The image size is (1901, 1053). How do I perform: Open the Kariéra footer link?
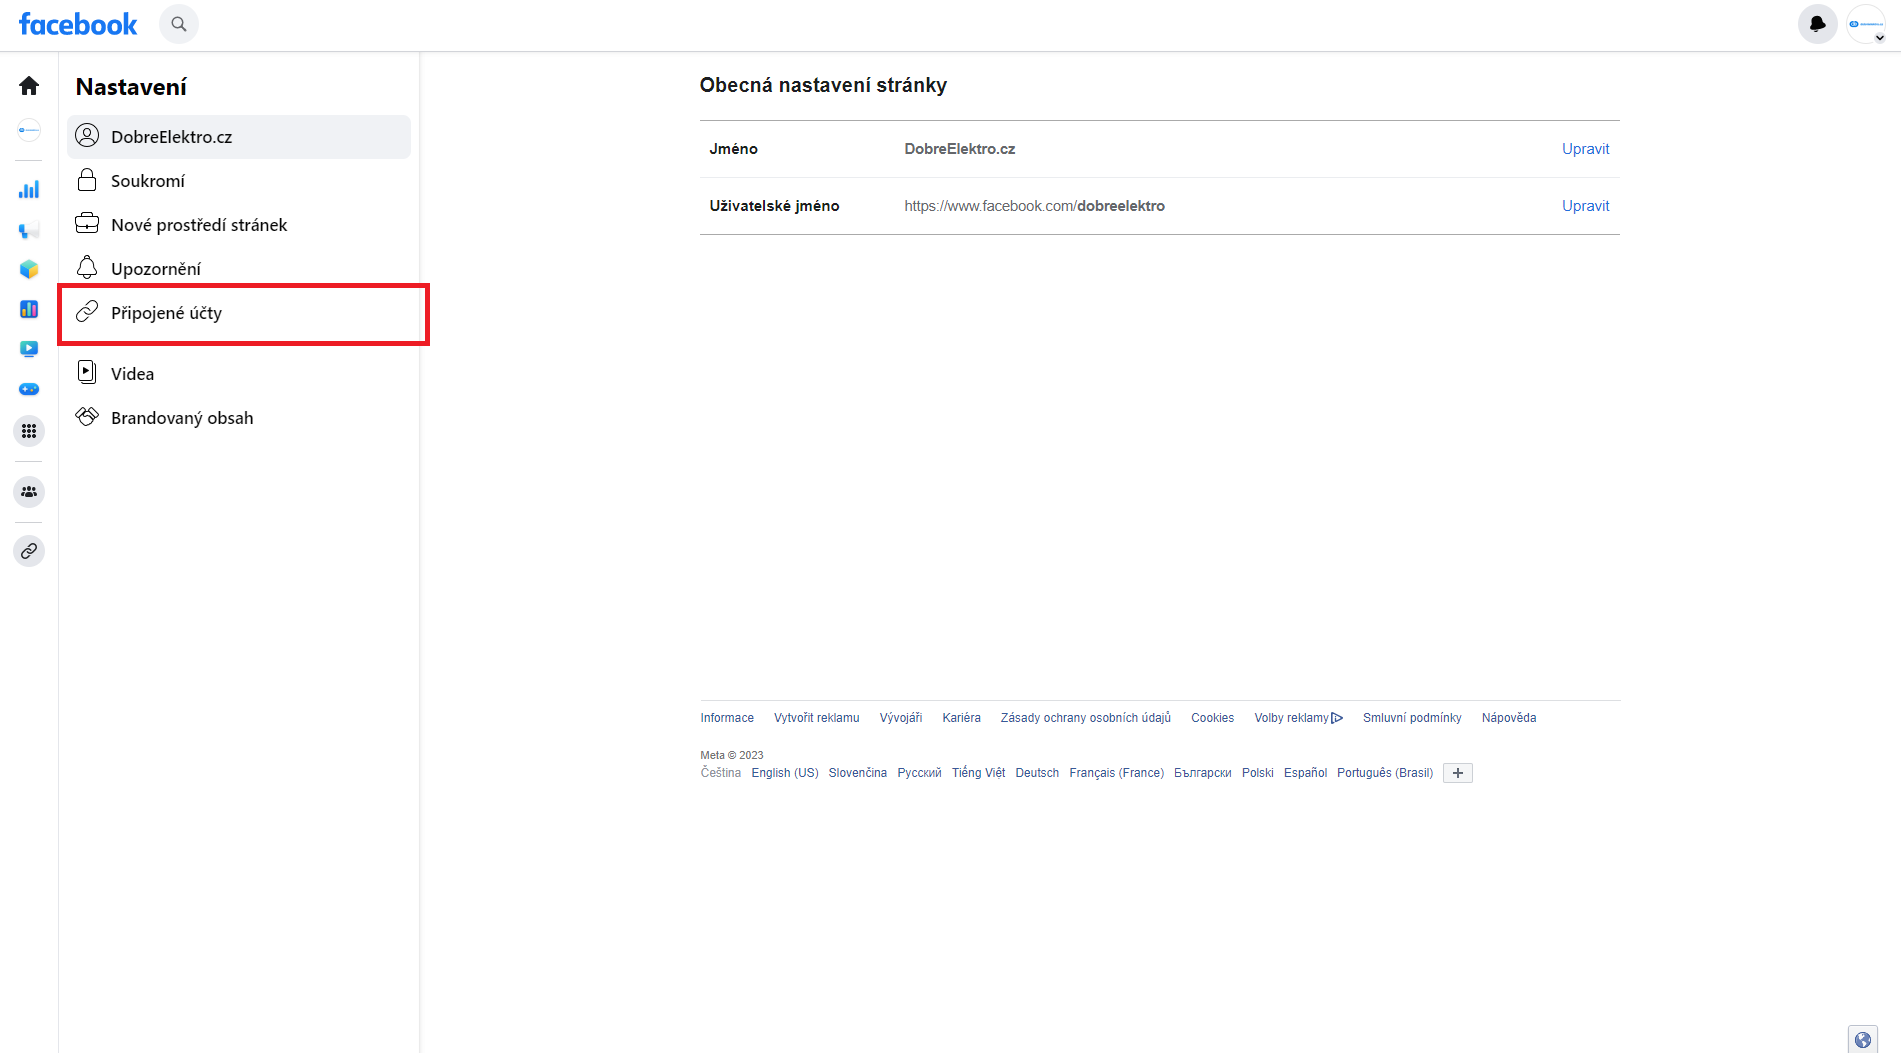click(961, 718)
